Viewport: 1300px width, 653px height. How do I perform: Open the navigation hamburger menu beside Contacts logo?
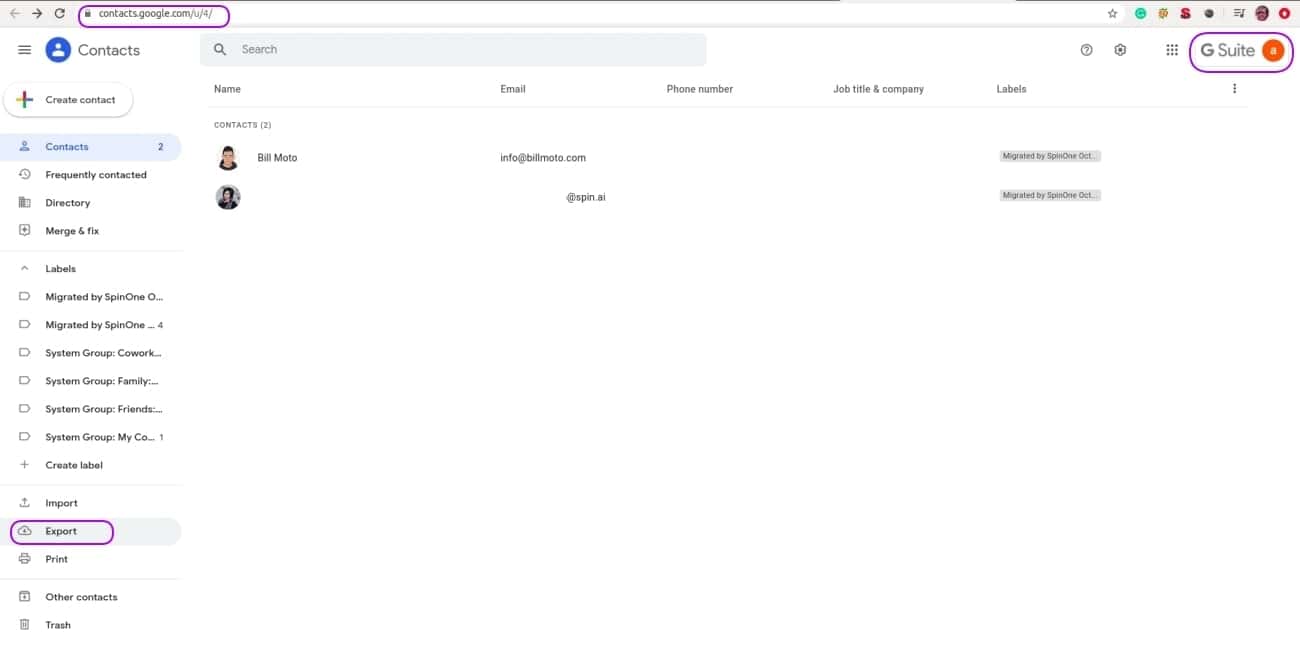coord(25,49)
